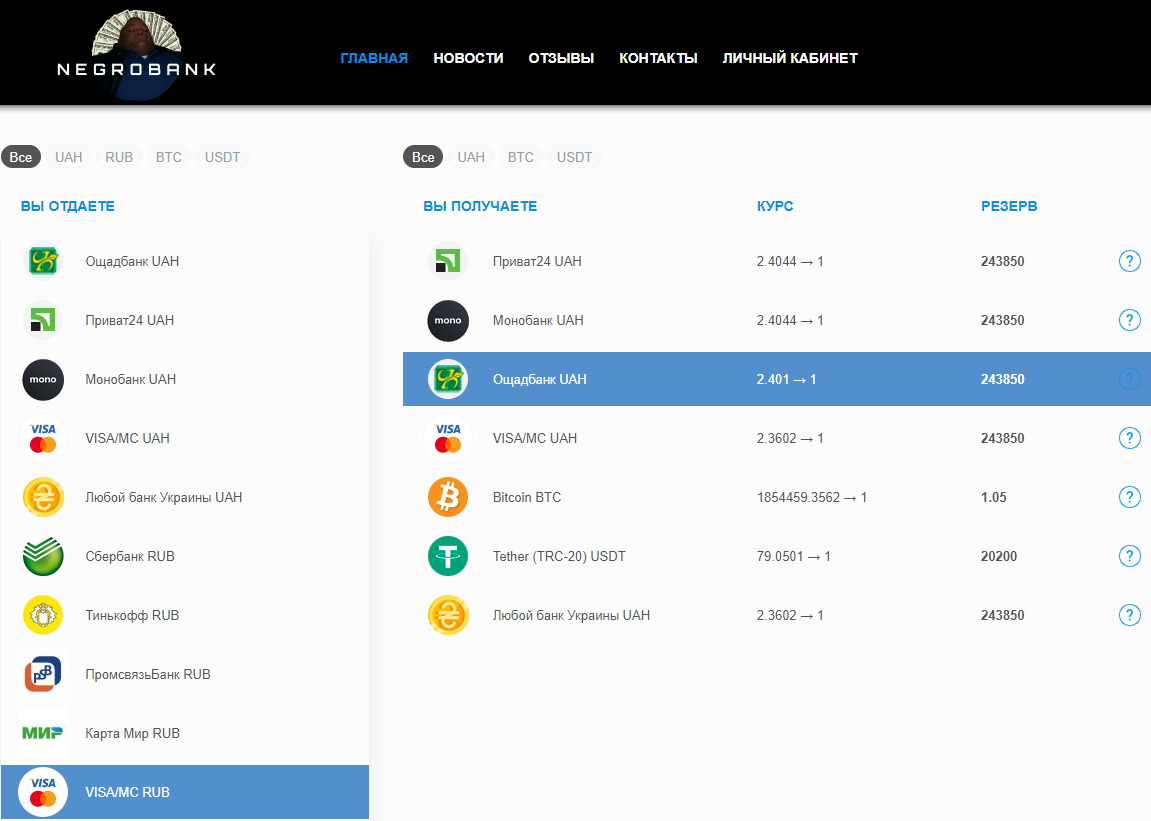
Task: Click the Tether green logo
Action: pyautogui.click(x=448, y=557)
